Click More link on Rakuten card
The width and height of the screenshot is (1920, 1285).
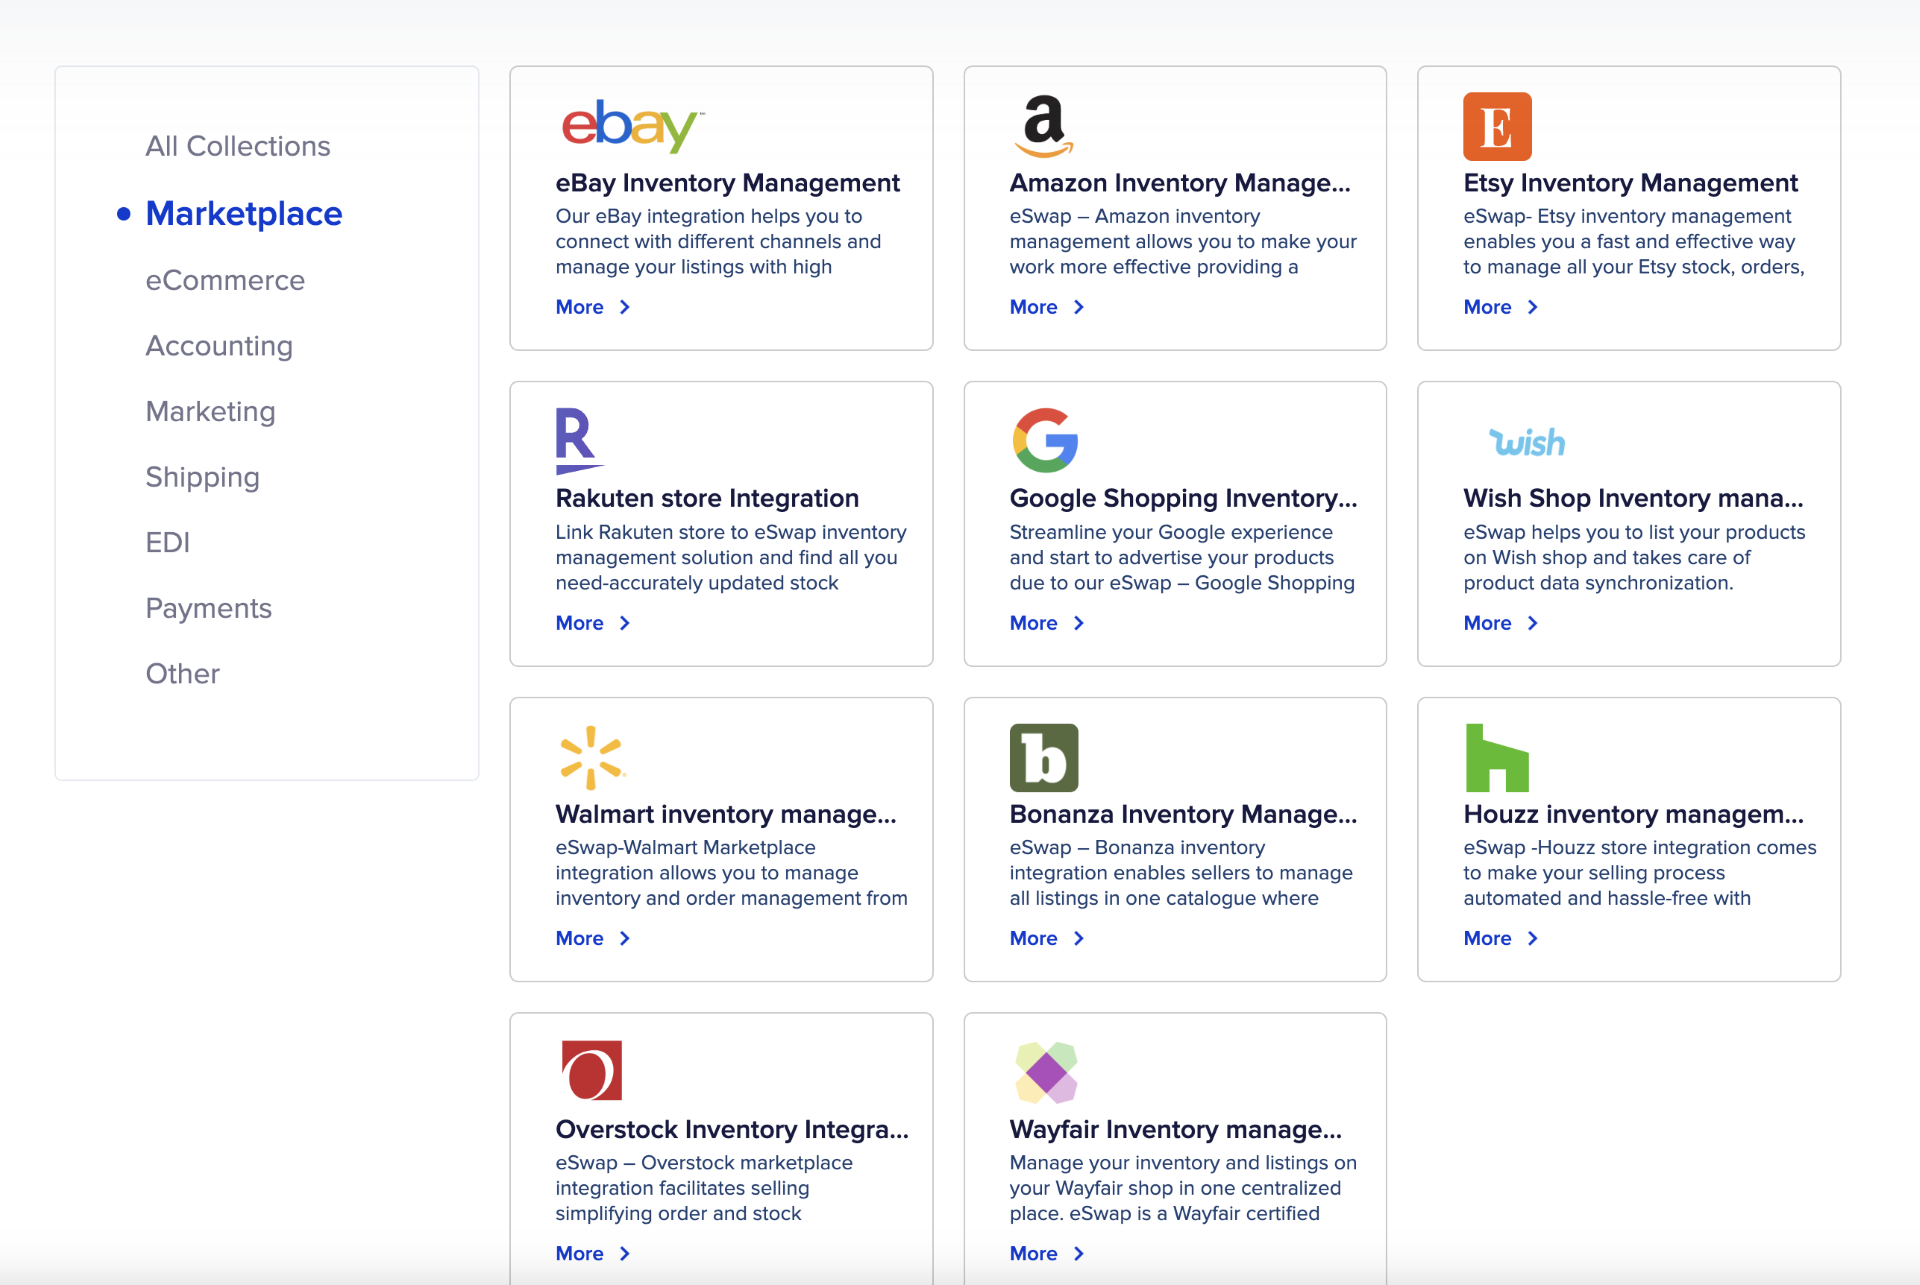coord(593,623)
